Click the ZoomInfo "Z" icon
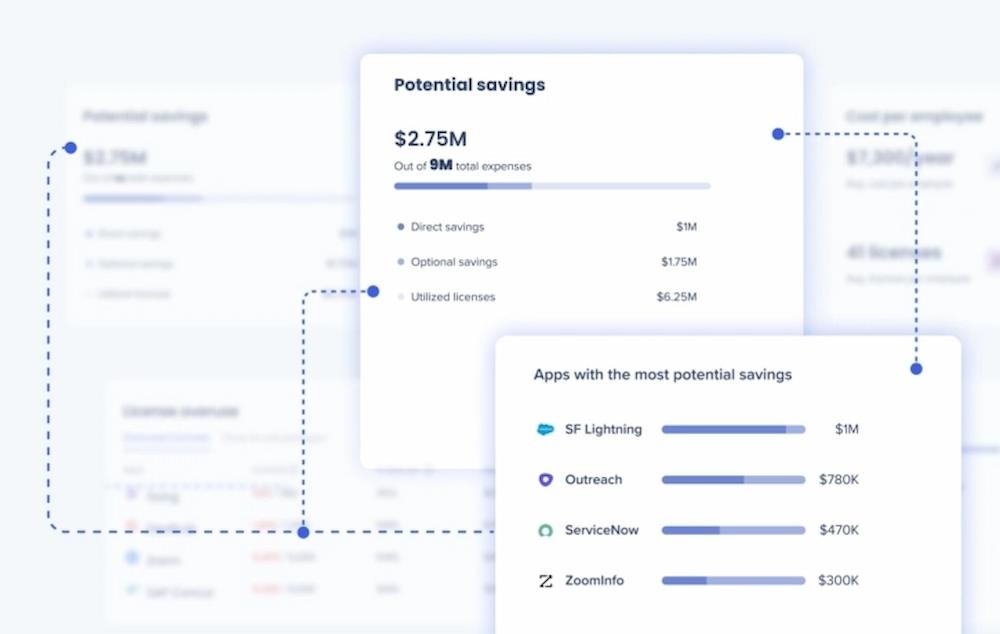Screen dimensions: 1000x634 point(546,580)
